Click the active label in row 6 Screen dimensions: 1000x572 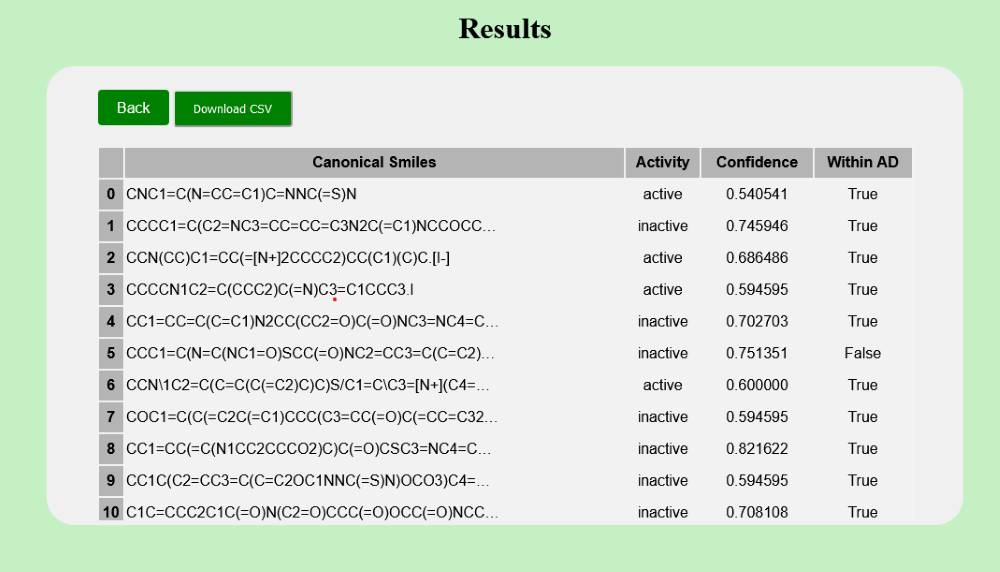coord(663,385)
